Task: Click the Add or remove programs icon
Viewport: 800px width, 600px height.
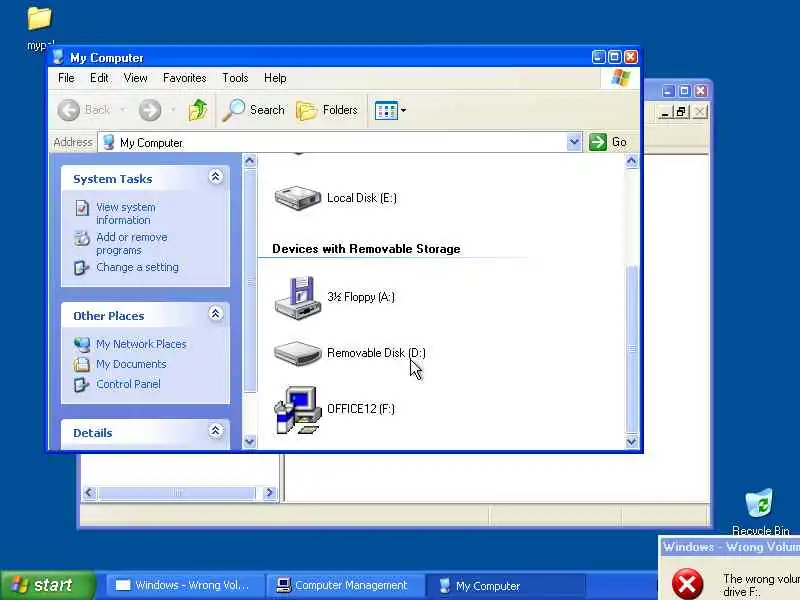Action: [82, 238]
